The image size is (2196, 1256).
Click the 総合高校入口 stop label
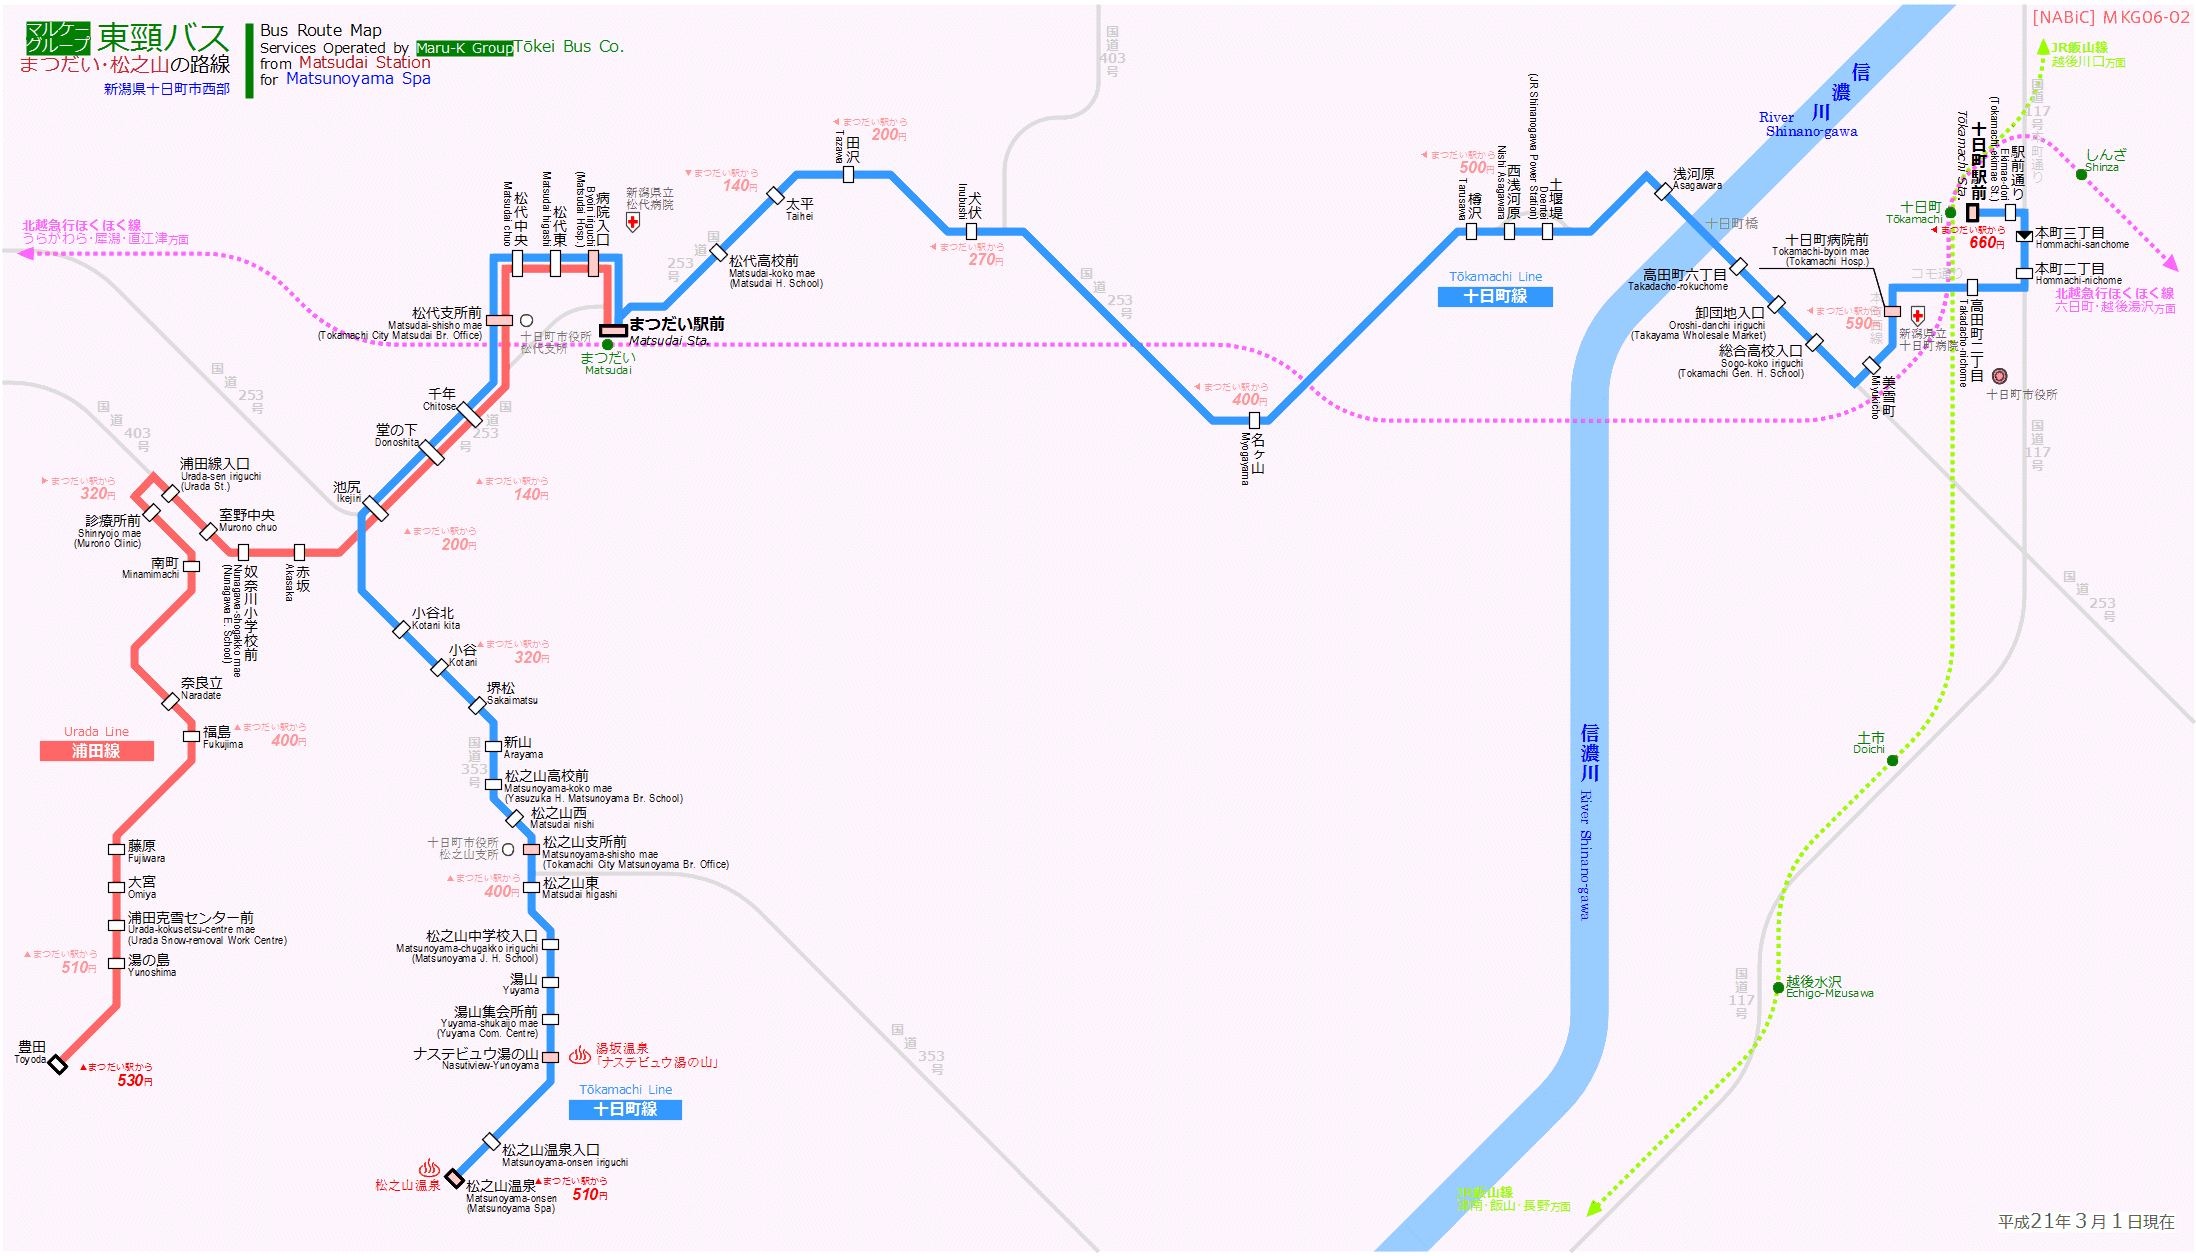[x=1760, y=350]
